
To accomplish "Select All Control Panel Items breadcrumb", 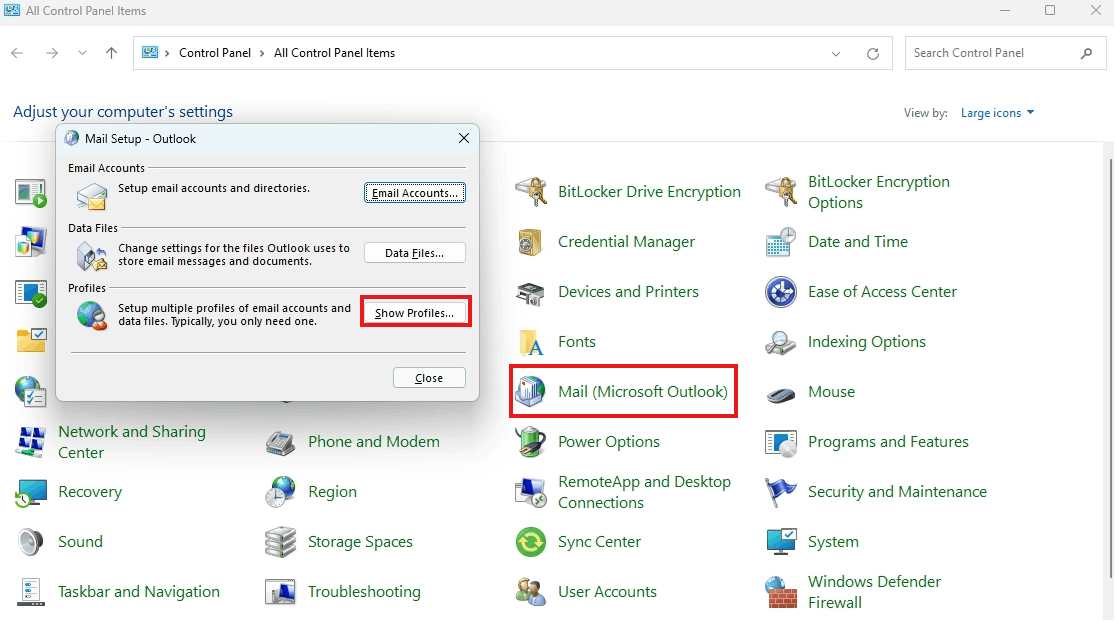I will pos(334,53).
